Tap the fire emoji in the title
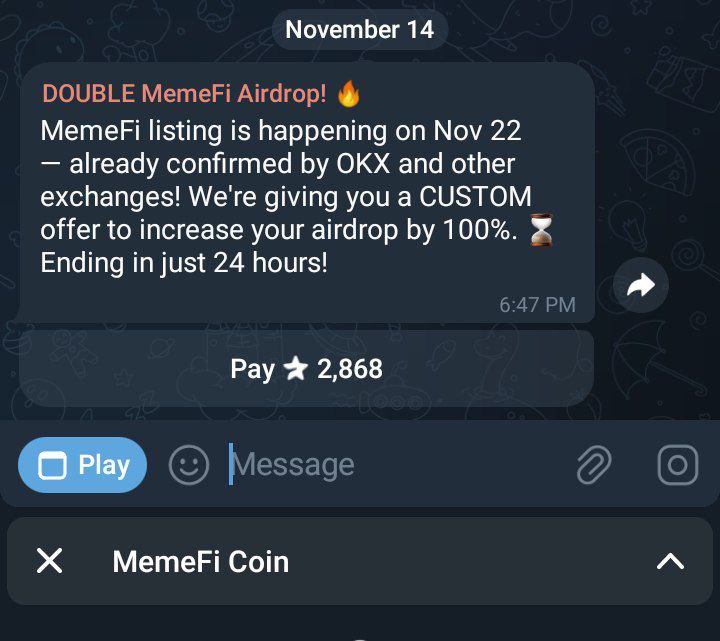This screenshot has height=641, width=720. click(349, 93)
